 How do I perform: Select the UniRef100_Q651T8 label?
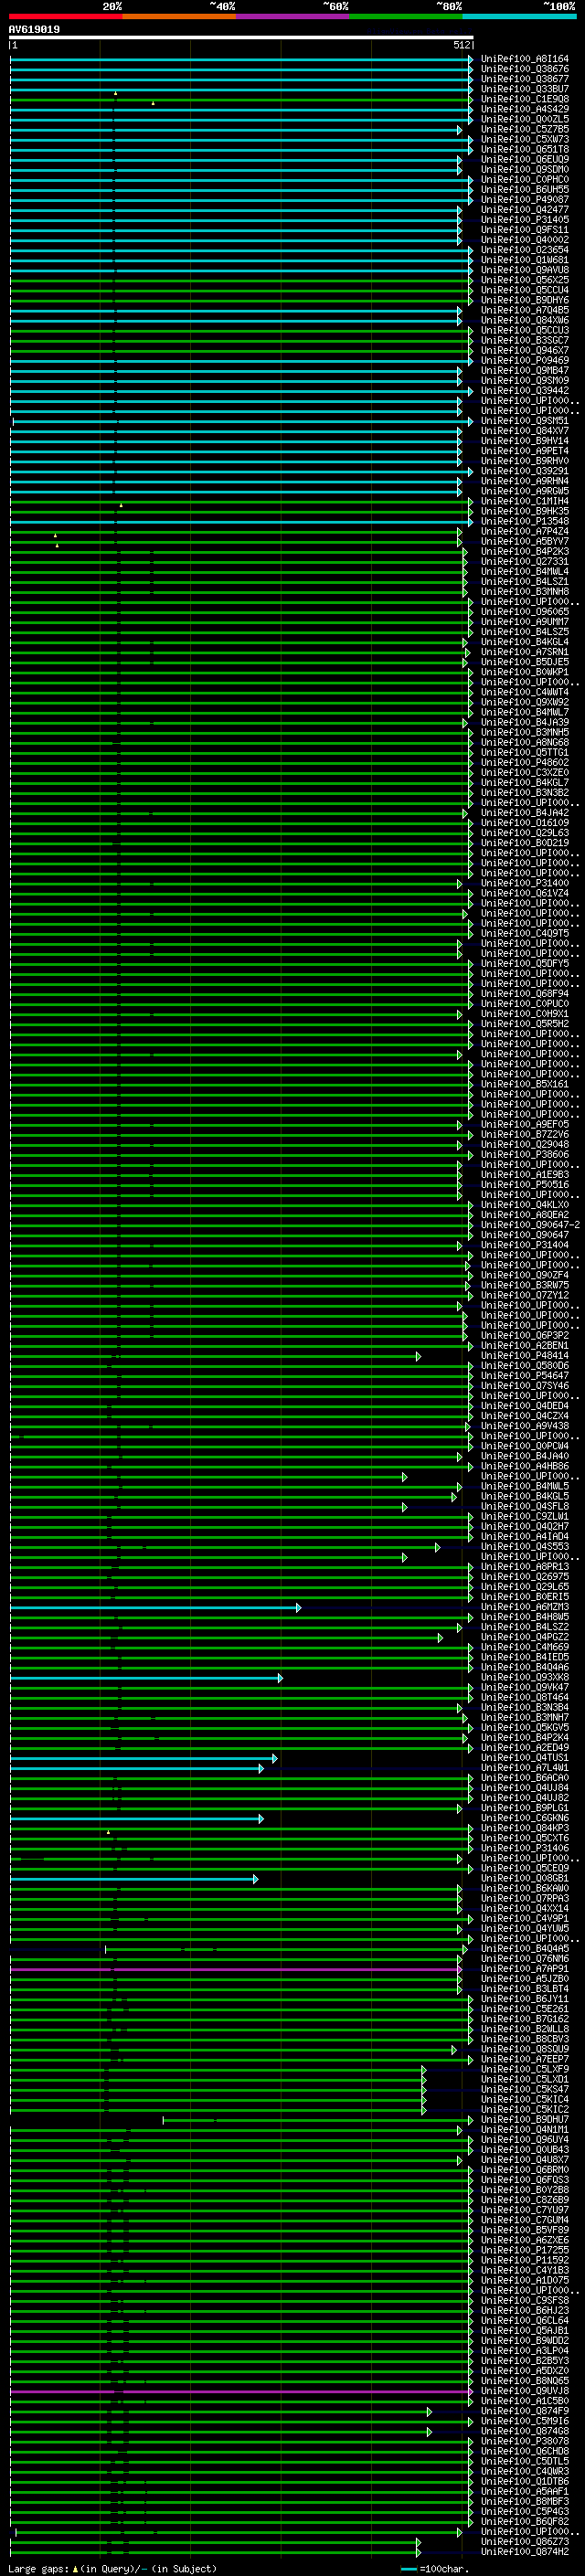(525, 149)
